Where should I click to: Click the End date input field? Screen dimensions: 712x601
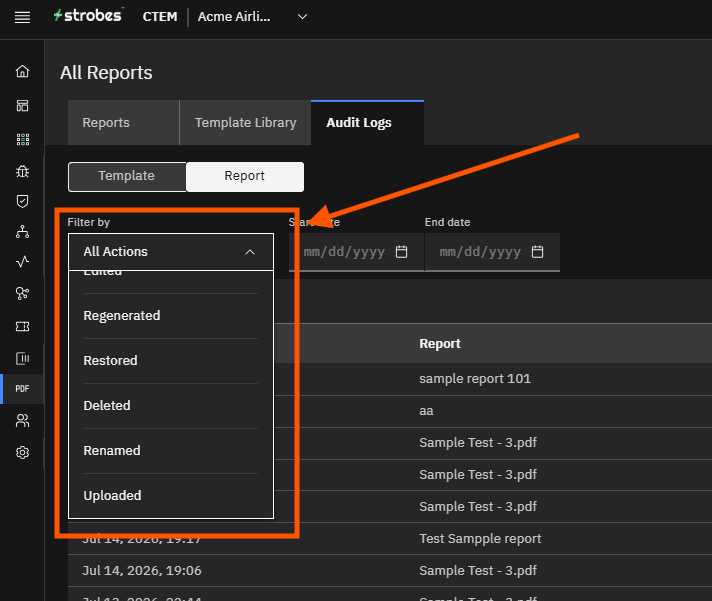pos(492,252)
